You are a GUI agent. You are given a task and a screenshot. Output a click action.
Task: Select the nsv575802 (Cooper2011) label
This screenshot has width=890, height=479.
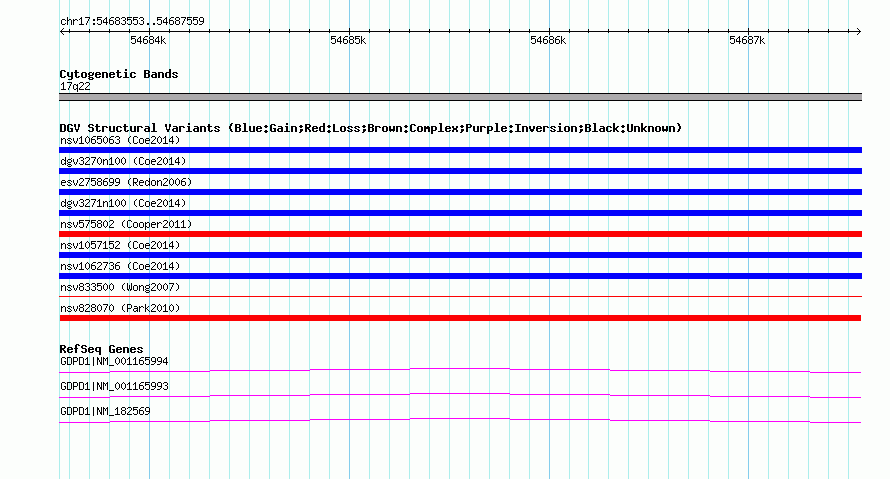click(x=126, y=224)
